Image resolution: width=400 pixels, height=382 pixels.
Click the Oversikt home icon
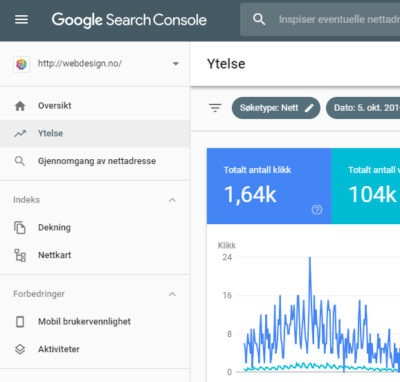pos(20,106)
